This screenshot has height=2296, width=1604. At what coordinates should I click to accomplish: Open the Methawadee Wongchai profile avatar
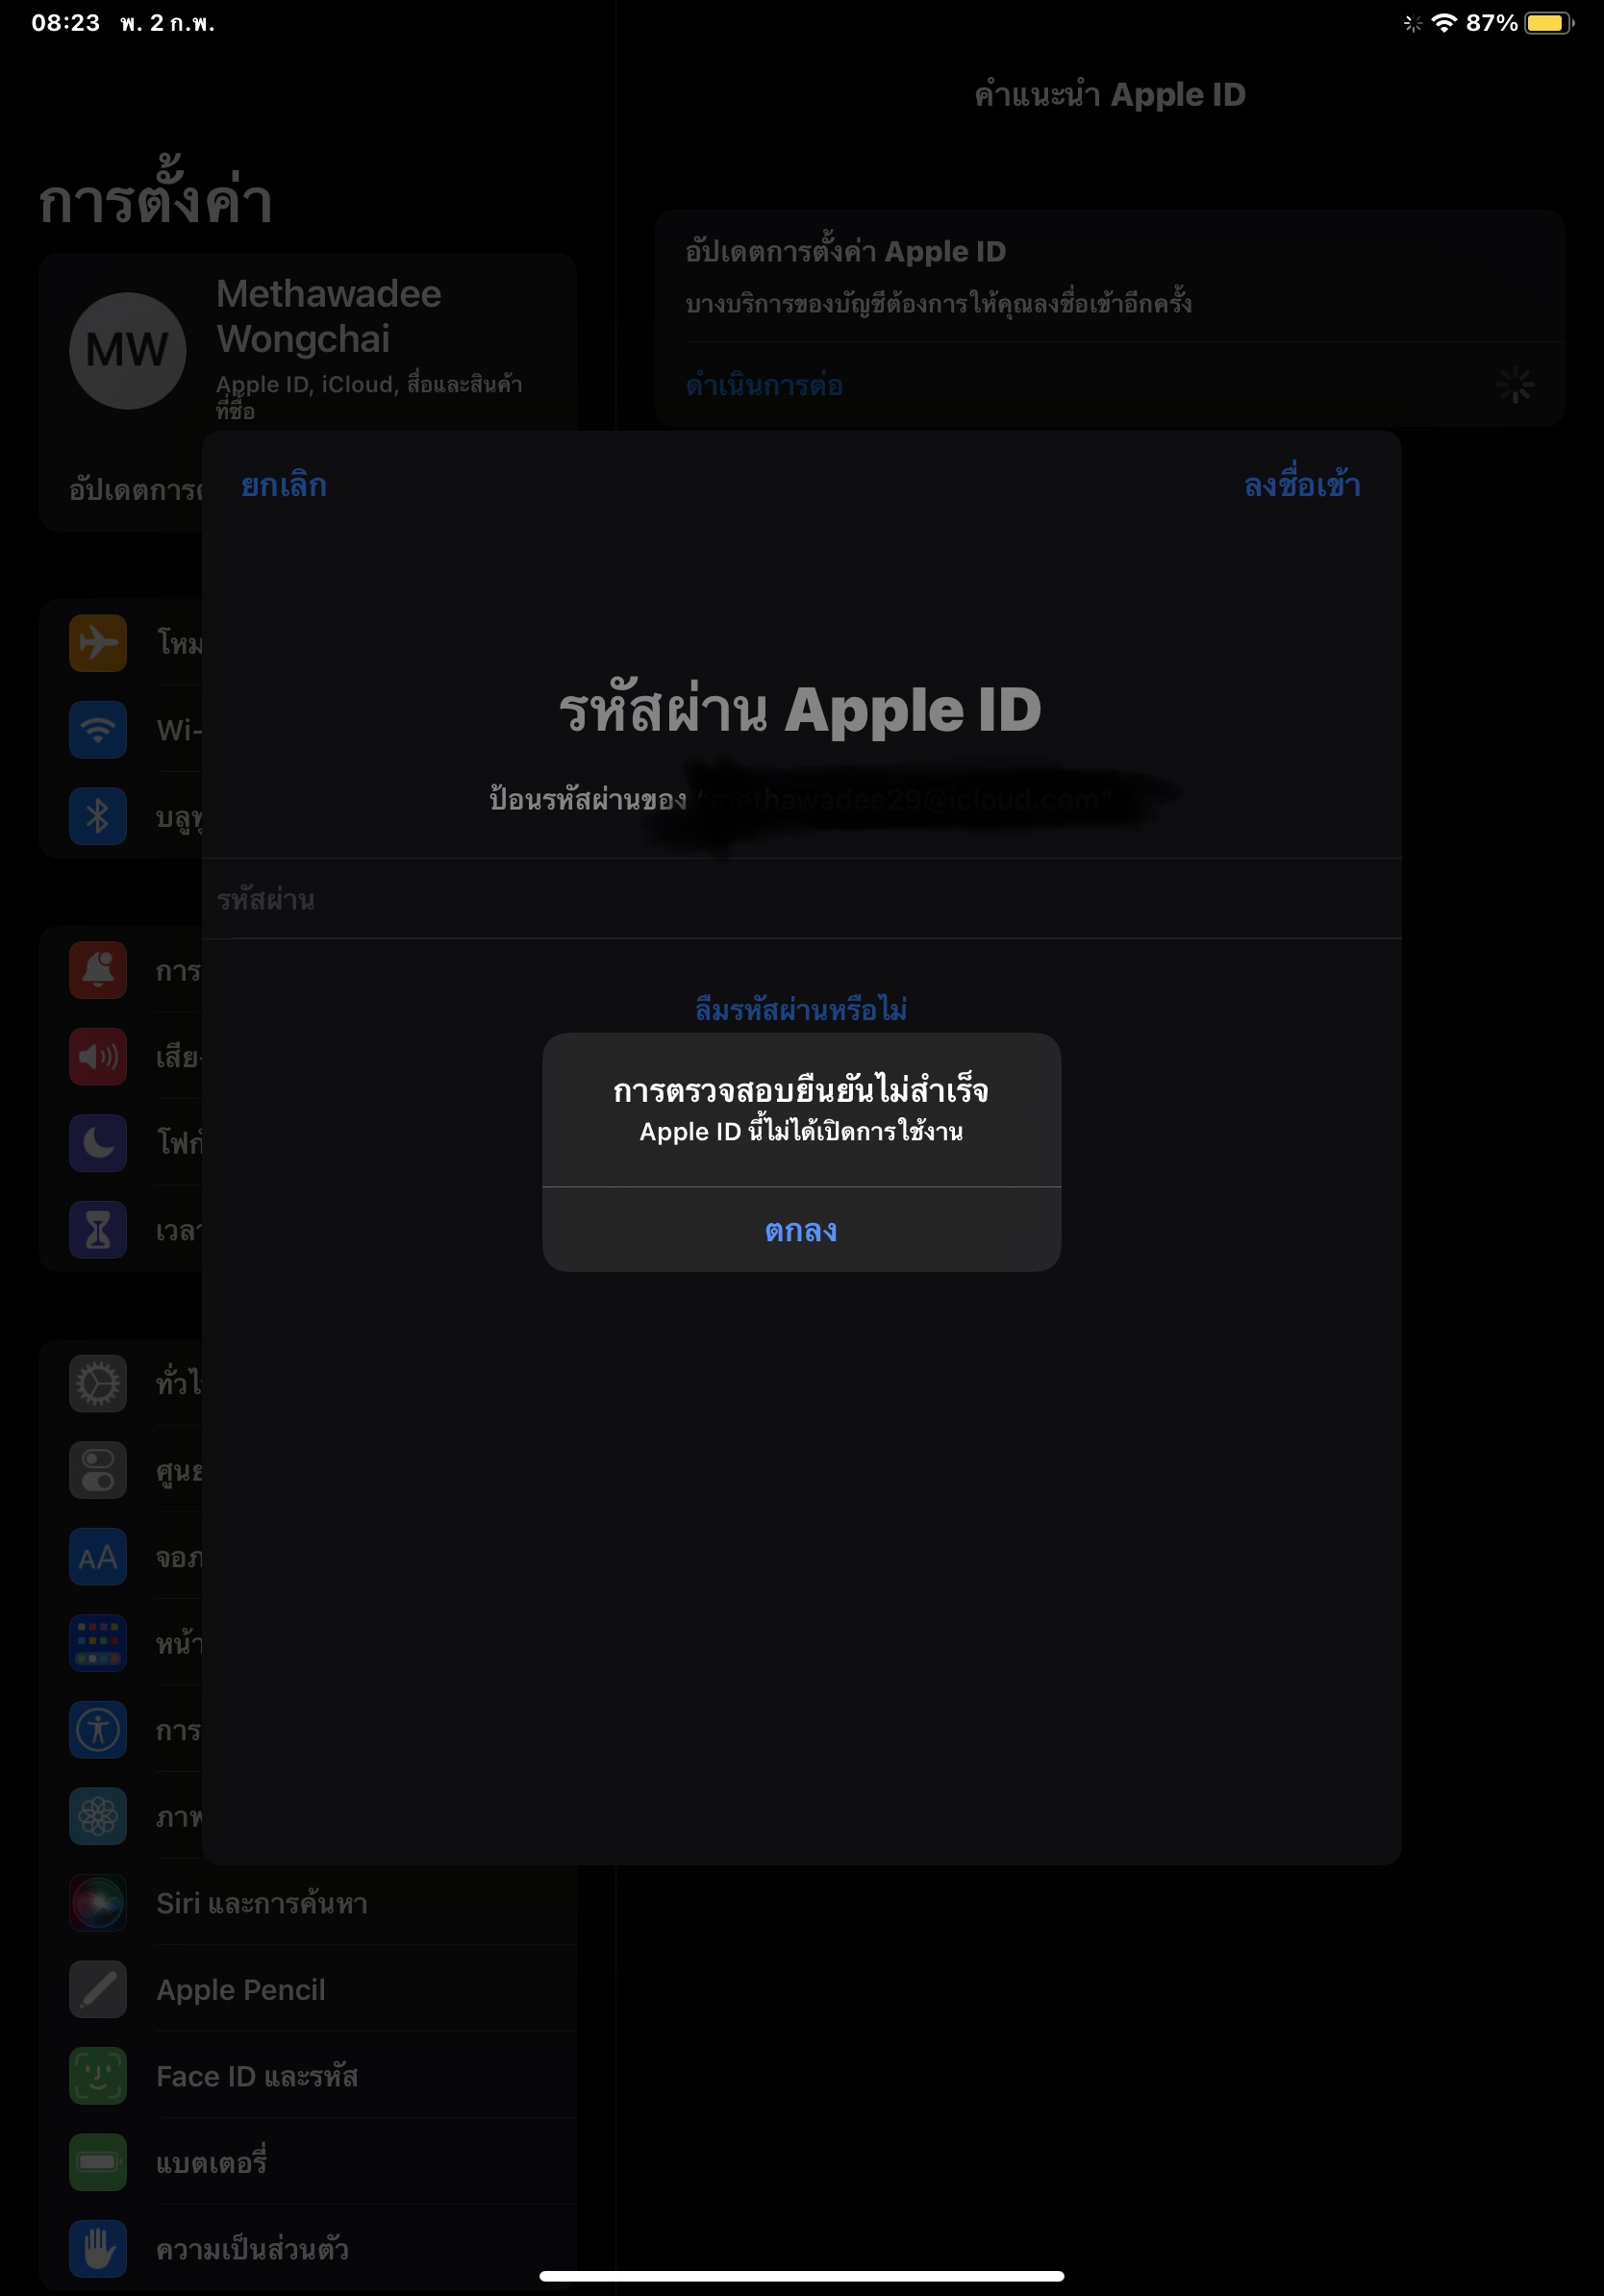tap(127, 350)
